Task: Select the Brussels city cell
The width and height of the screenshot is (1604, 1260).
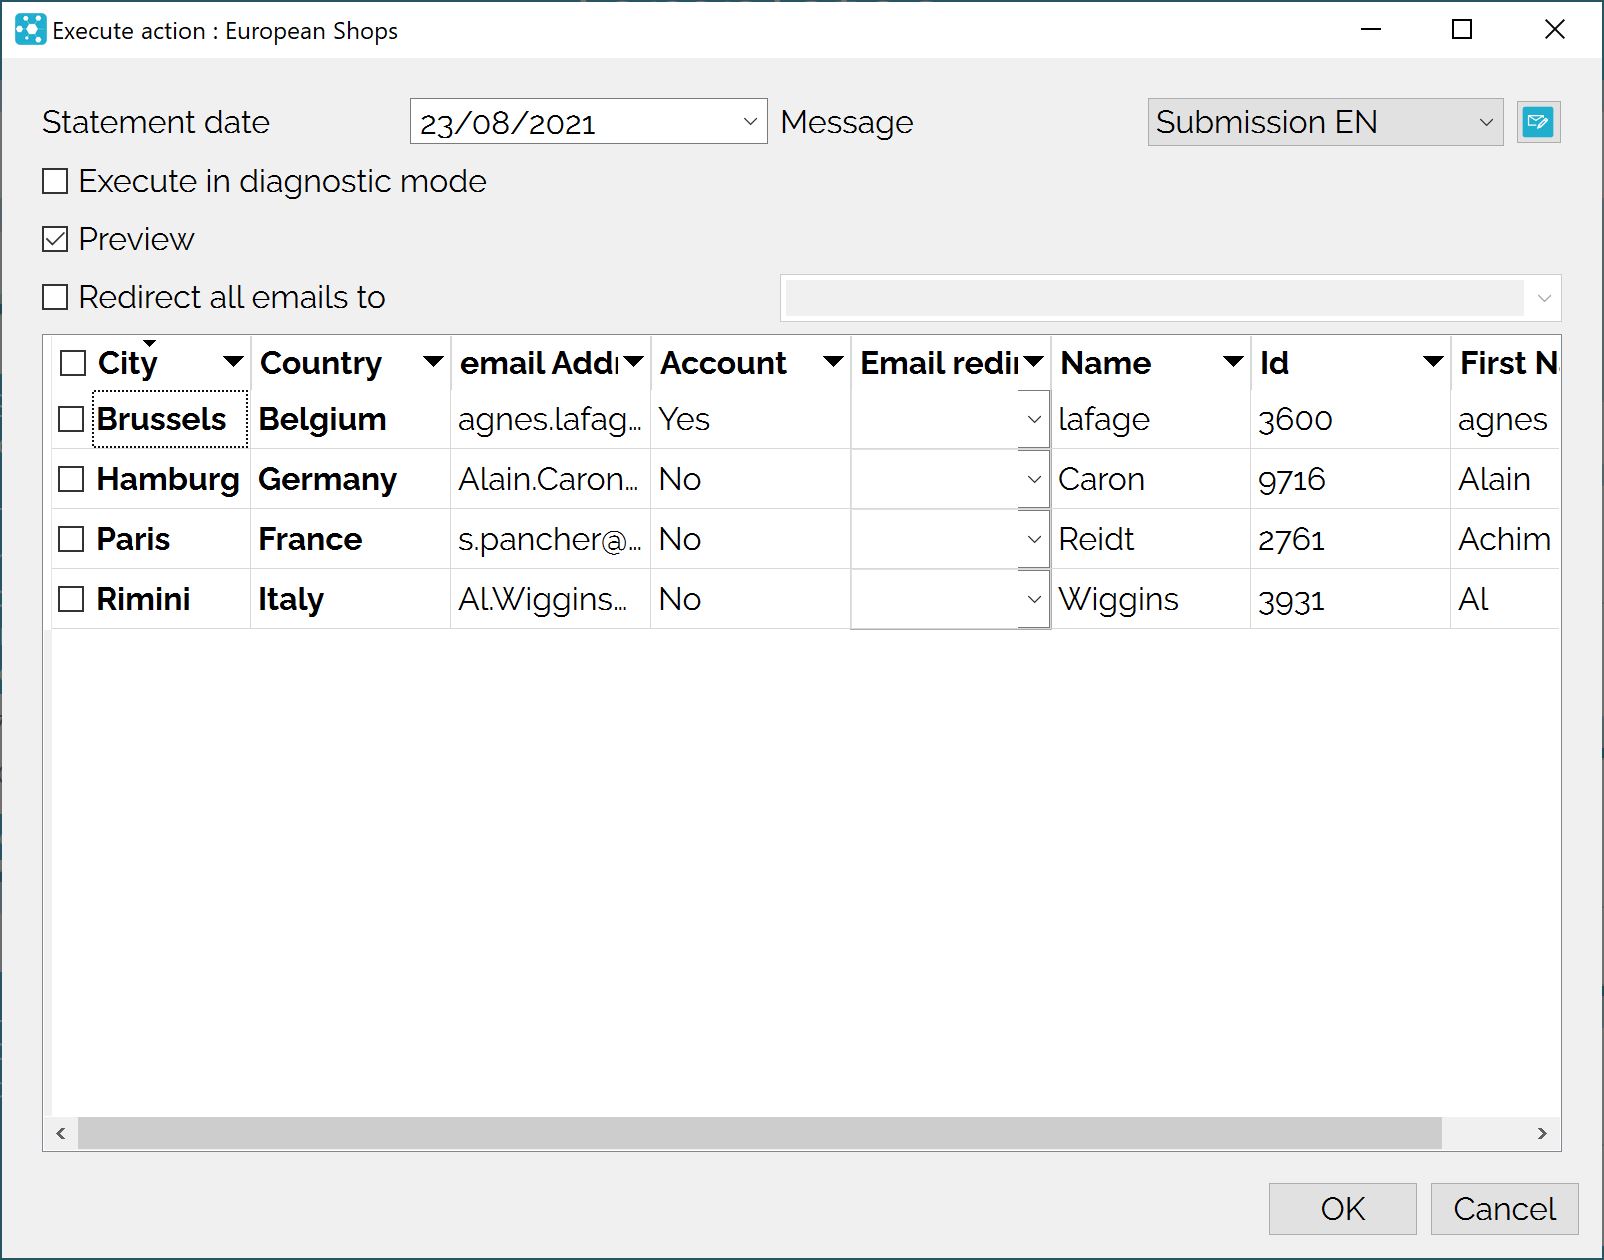Action: [170, 419]
